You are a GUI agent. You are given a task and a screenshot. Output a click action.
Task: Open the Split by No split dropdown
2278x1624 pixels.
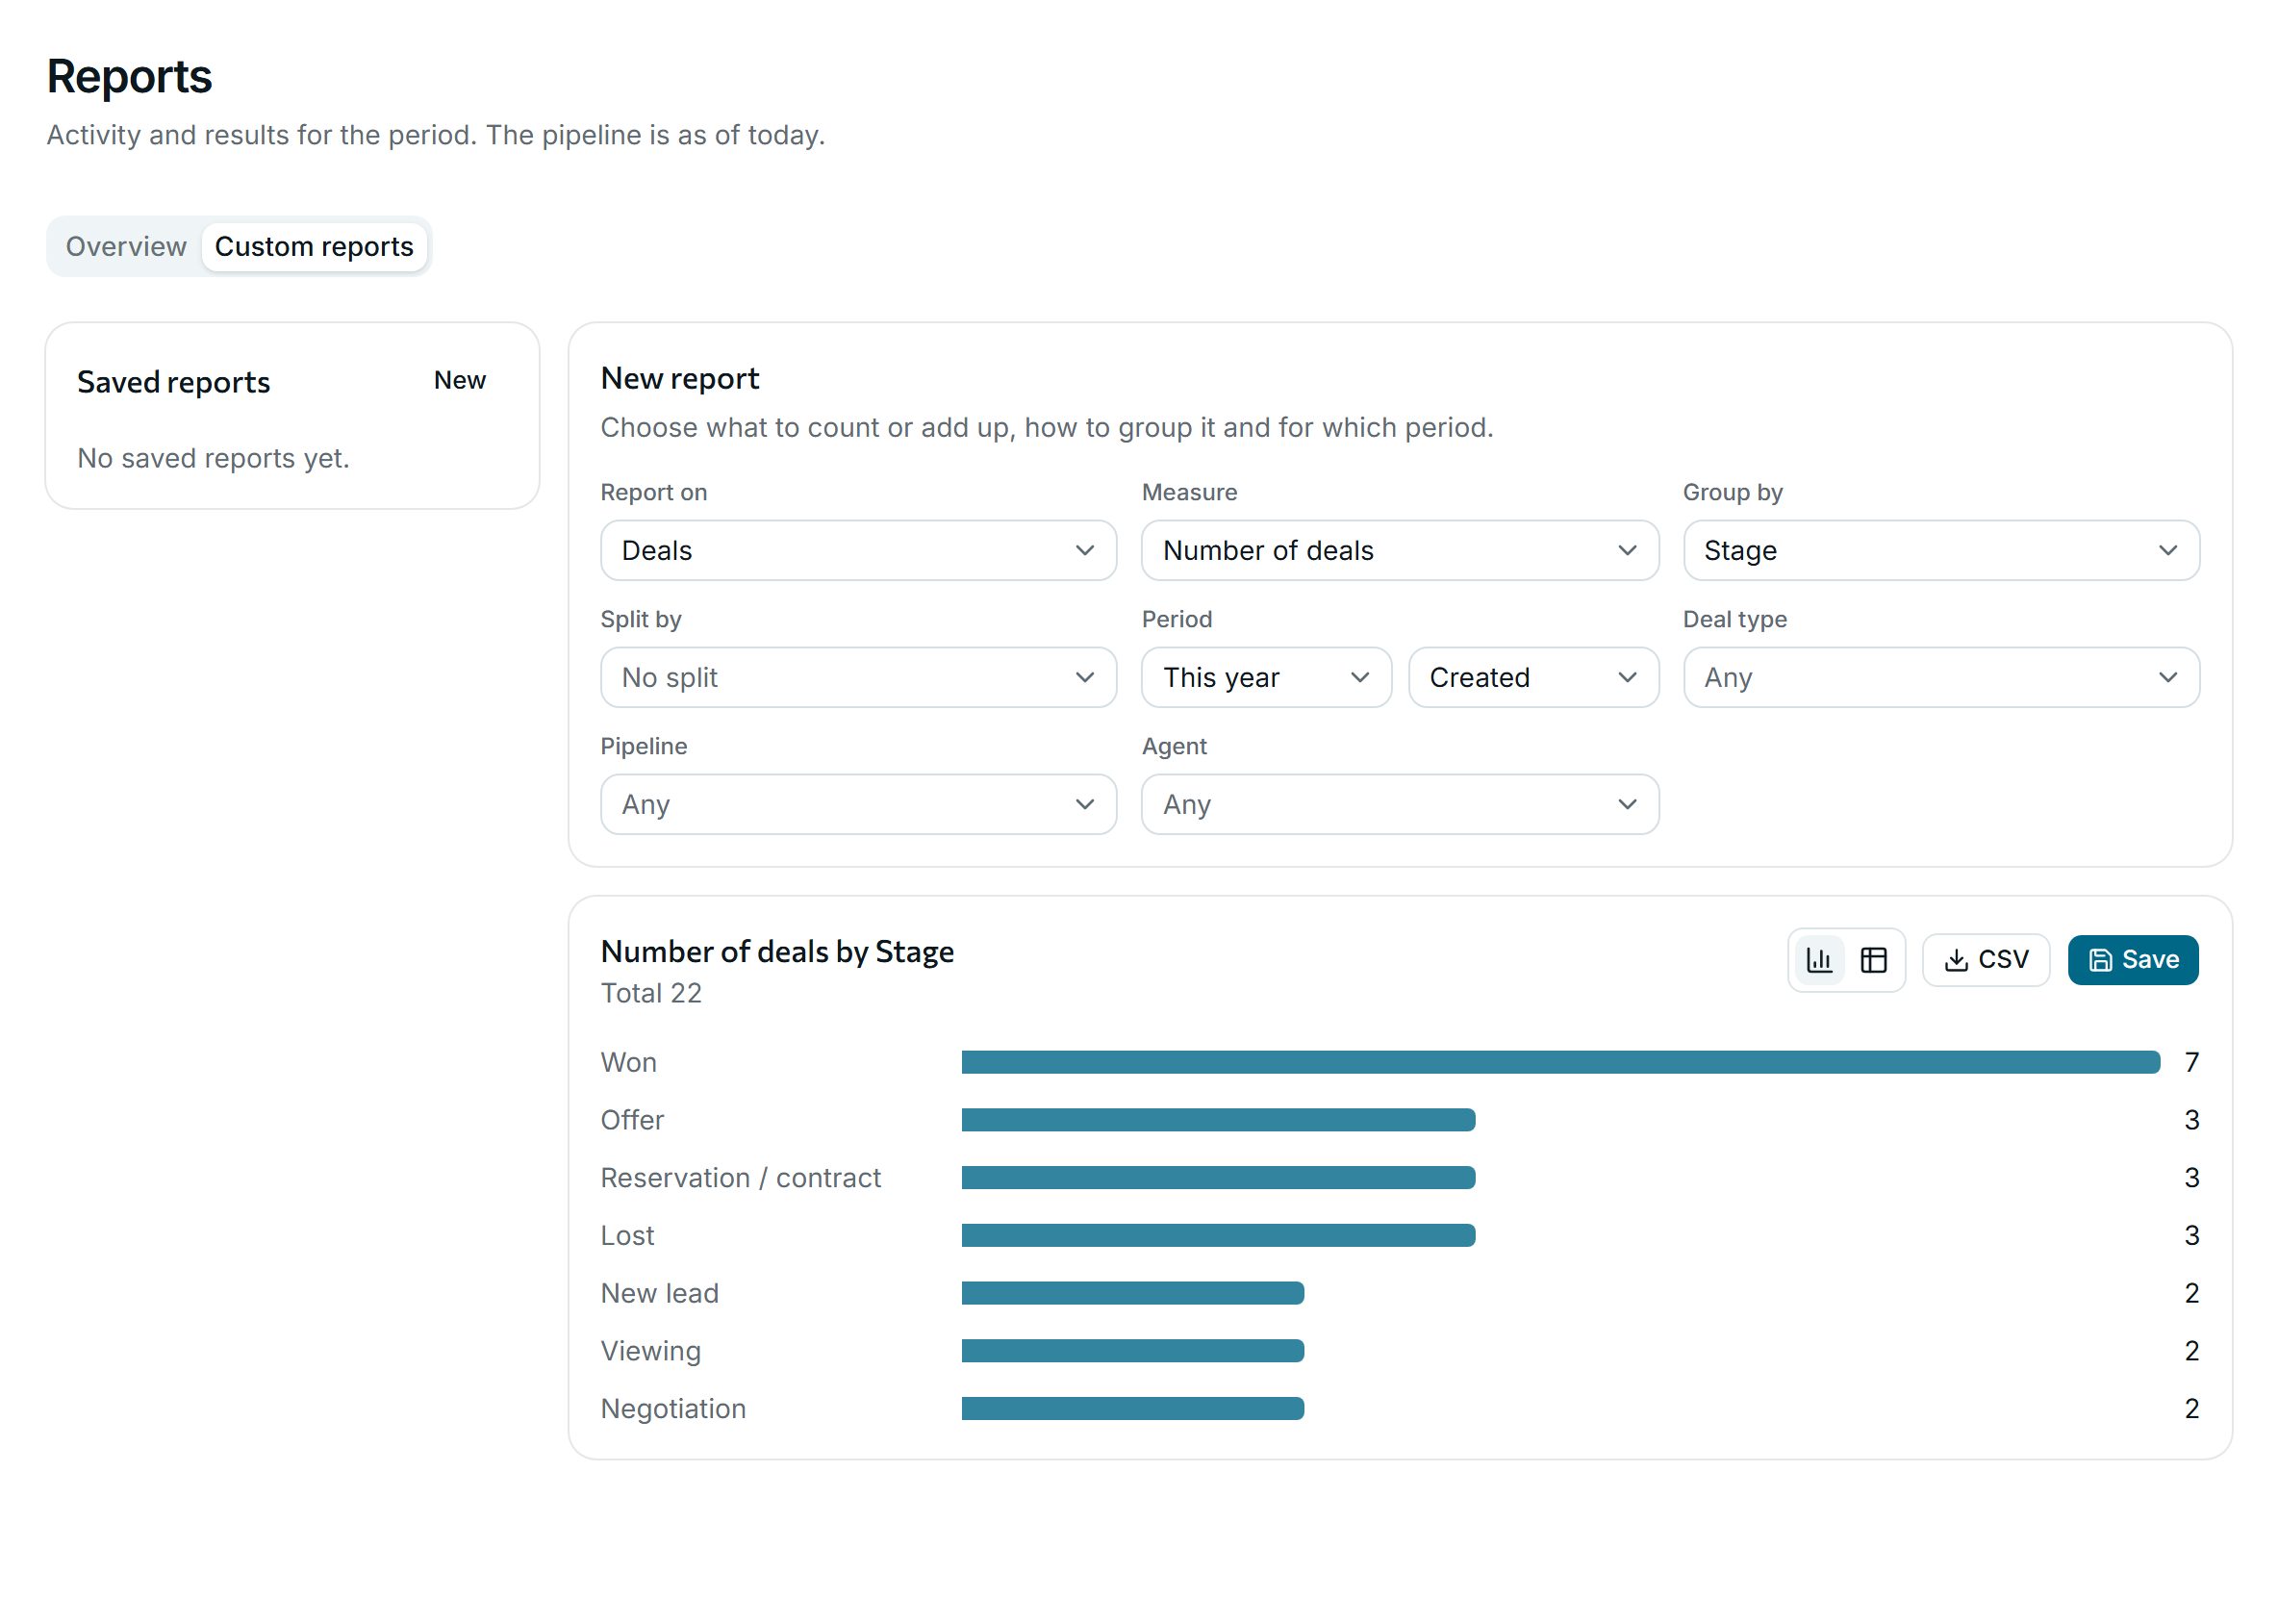click(x=858, y=677)
